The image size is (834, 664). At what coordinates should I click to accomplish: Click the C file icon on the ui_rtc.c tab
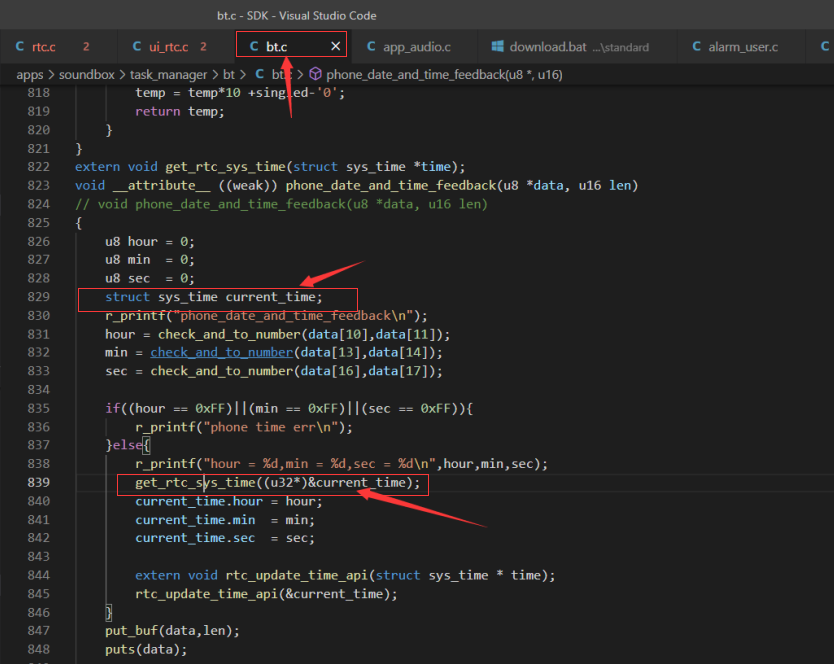click(x=137, y=47)
